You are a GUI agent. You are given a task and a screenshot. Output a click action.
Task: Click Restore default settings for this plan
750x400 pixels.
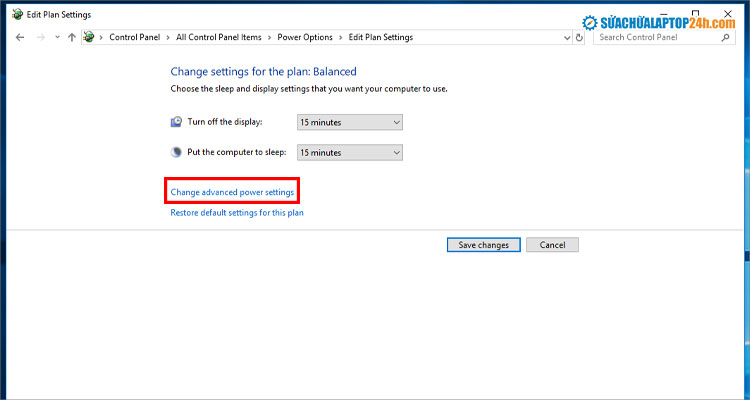pyautogui.click(x=237, y=213)
